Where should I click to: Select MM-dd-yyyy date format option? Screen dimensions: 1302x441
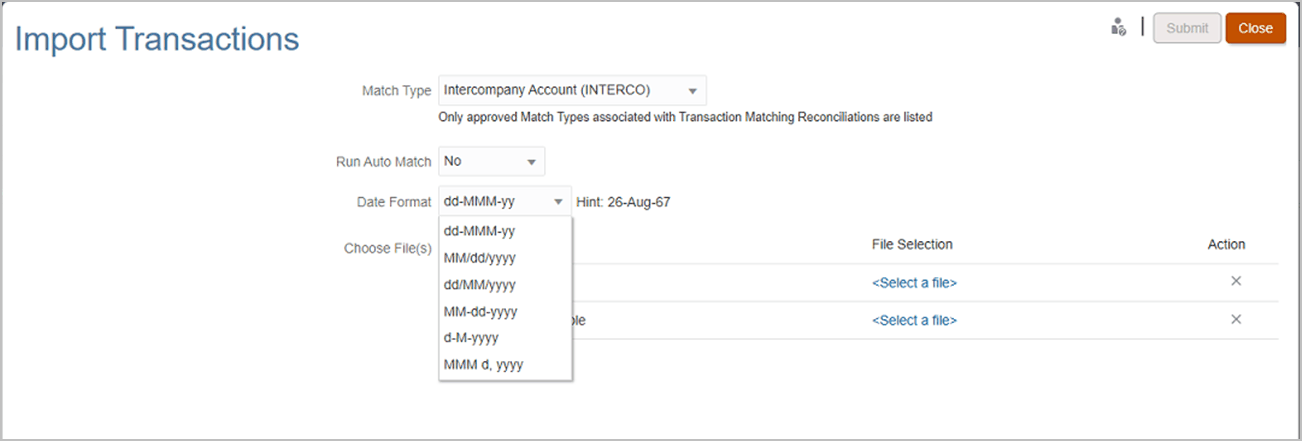[x=479, y=311]
